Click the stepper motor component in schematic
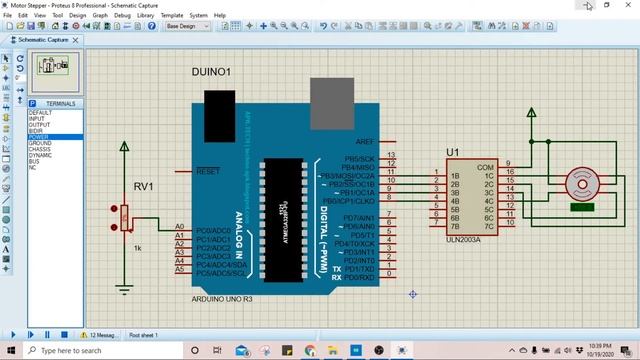 (x=582, y=184)
